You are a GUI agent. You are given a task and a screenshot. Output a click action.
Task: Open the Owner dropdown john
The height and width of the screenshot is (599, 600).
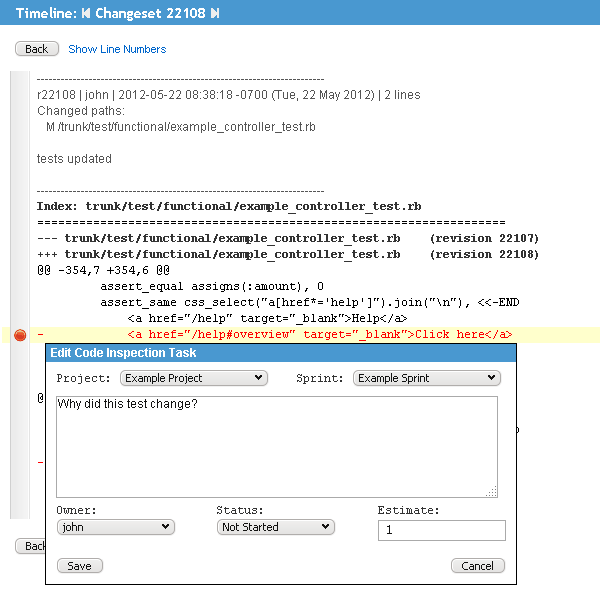[116, 527]
